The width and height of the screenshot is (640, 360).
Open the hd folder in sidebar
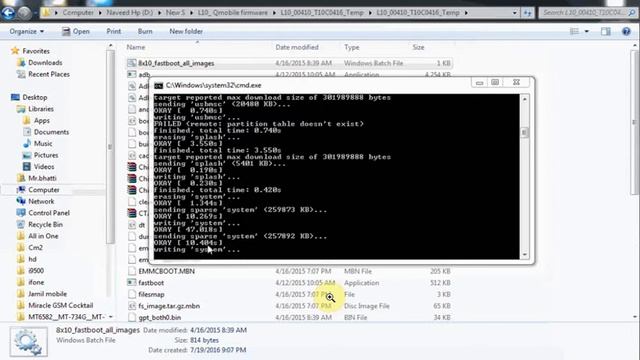(x=32, y=260)
